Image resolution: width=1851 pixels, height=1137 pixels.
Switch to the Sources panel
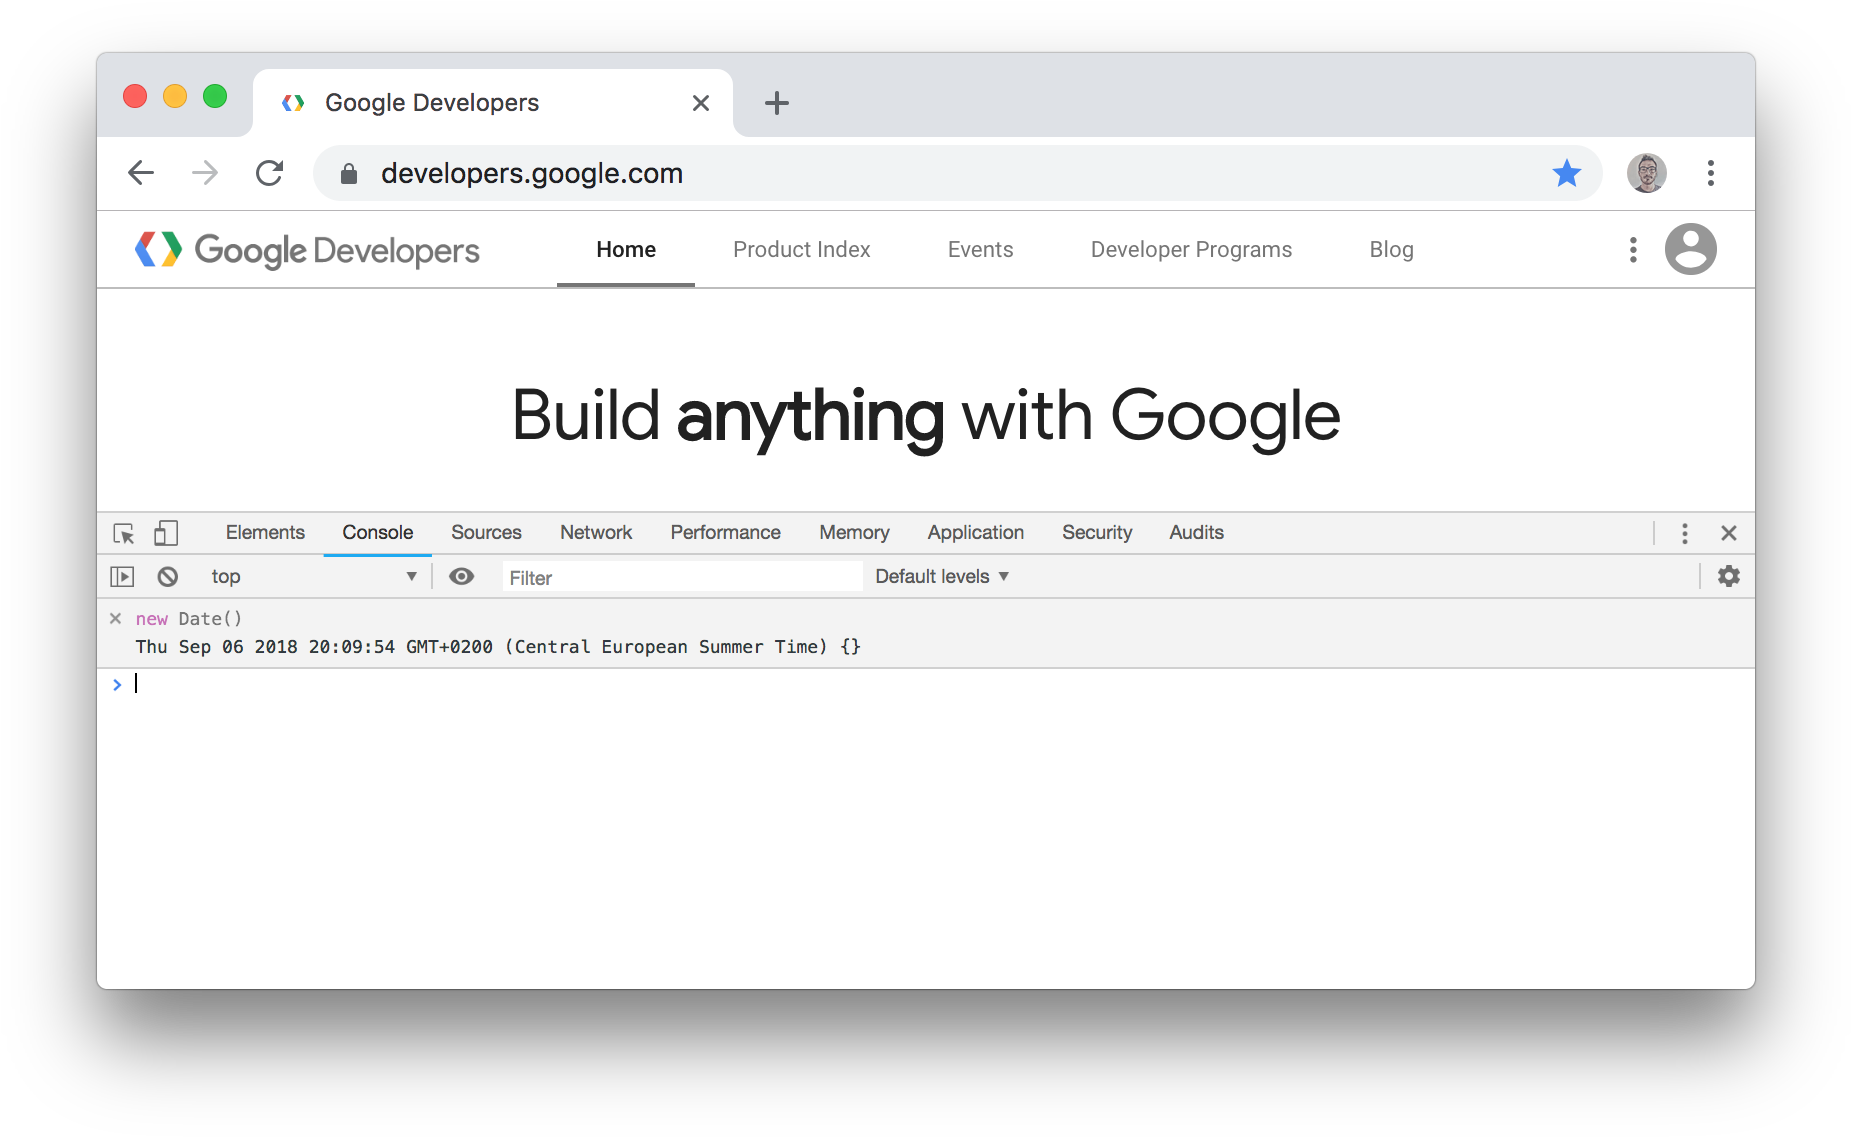(486, 533)
